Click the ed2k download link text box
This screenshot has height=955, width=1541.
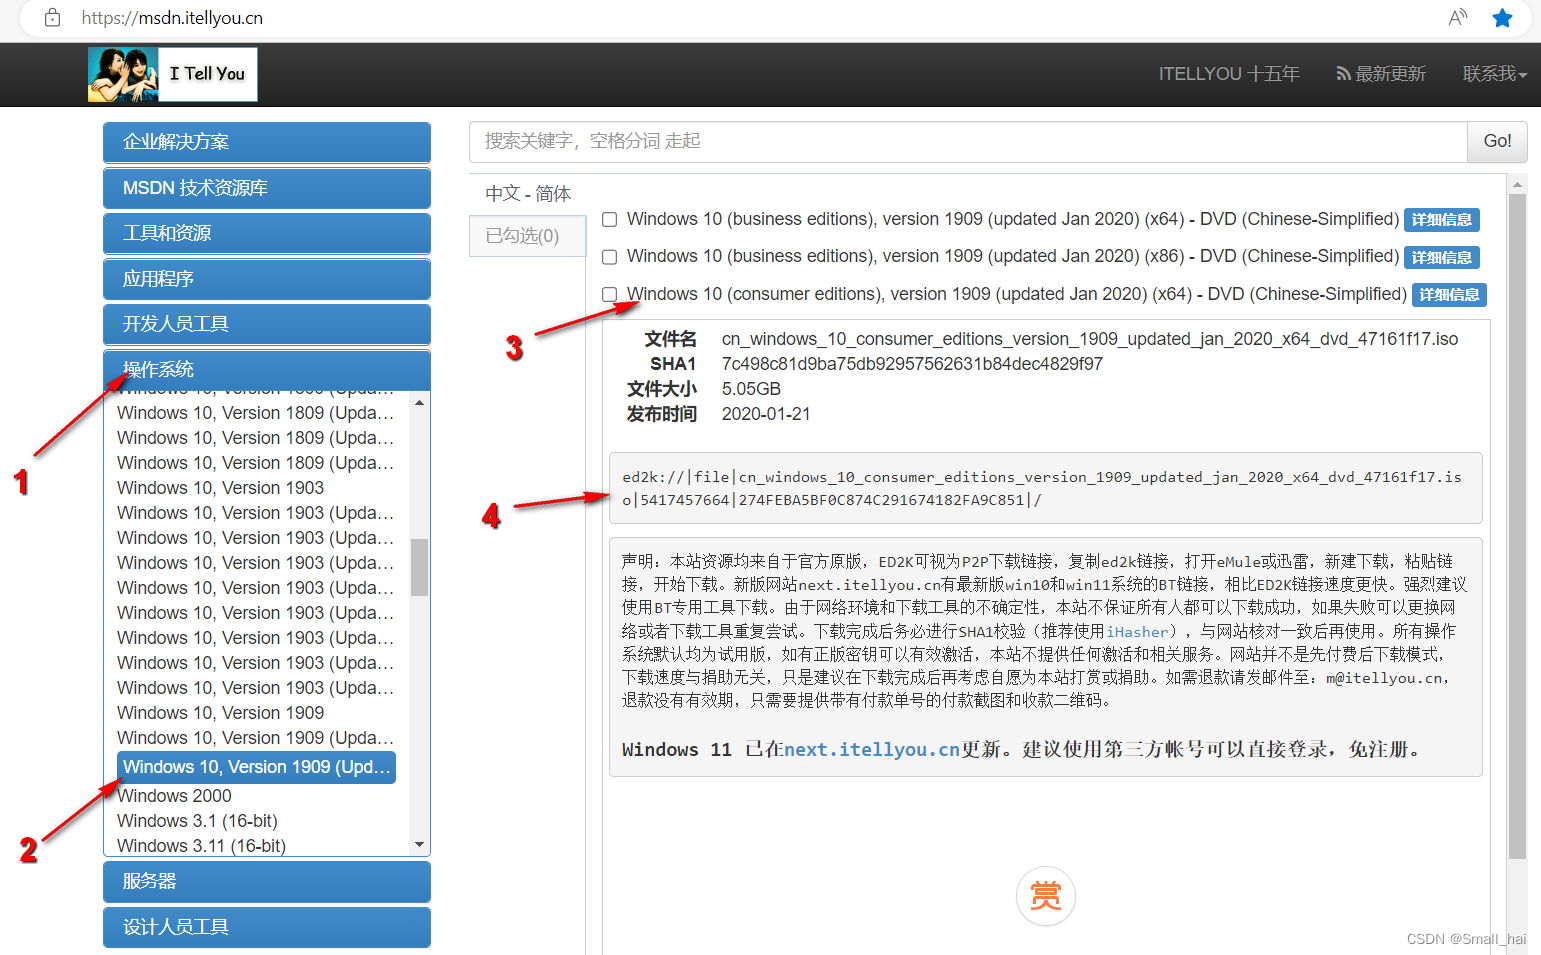(1045, 488)
